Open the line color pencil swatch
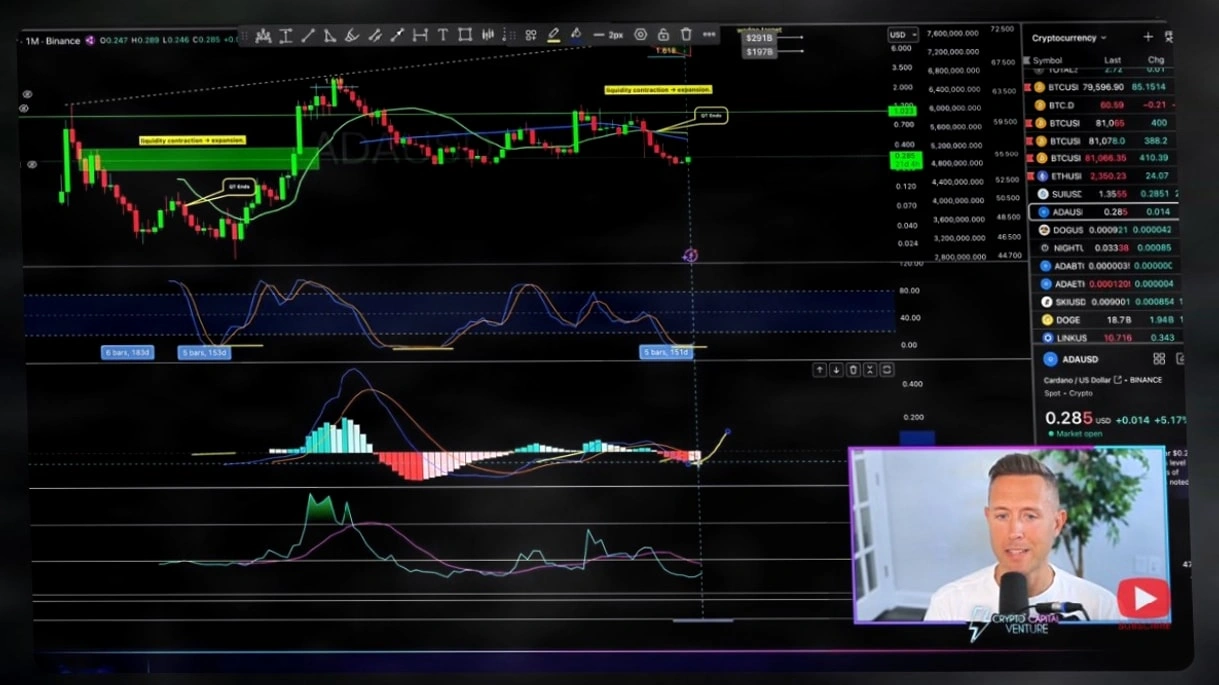This screenshot has width=1219, height=685. (554, 35)
